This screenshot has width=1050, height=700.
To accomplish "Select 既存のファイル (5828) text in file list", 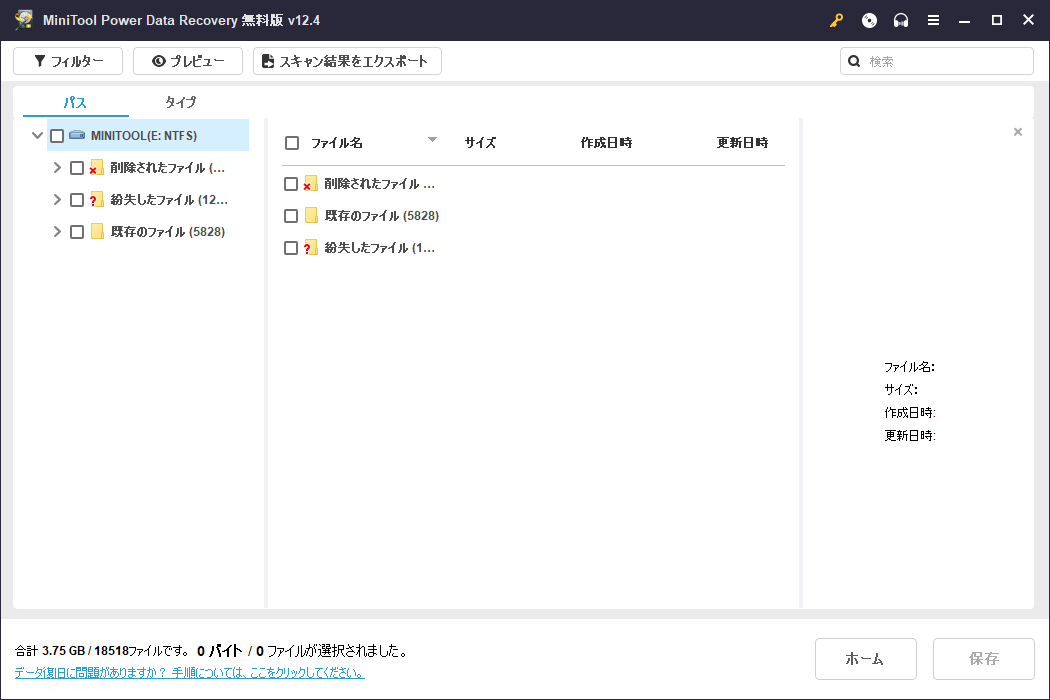I will click(382, 216).
